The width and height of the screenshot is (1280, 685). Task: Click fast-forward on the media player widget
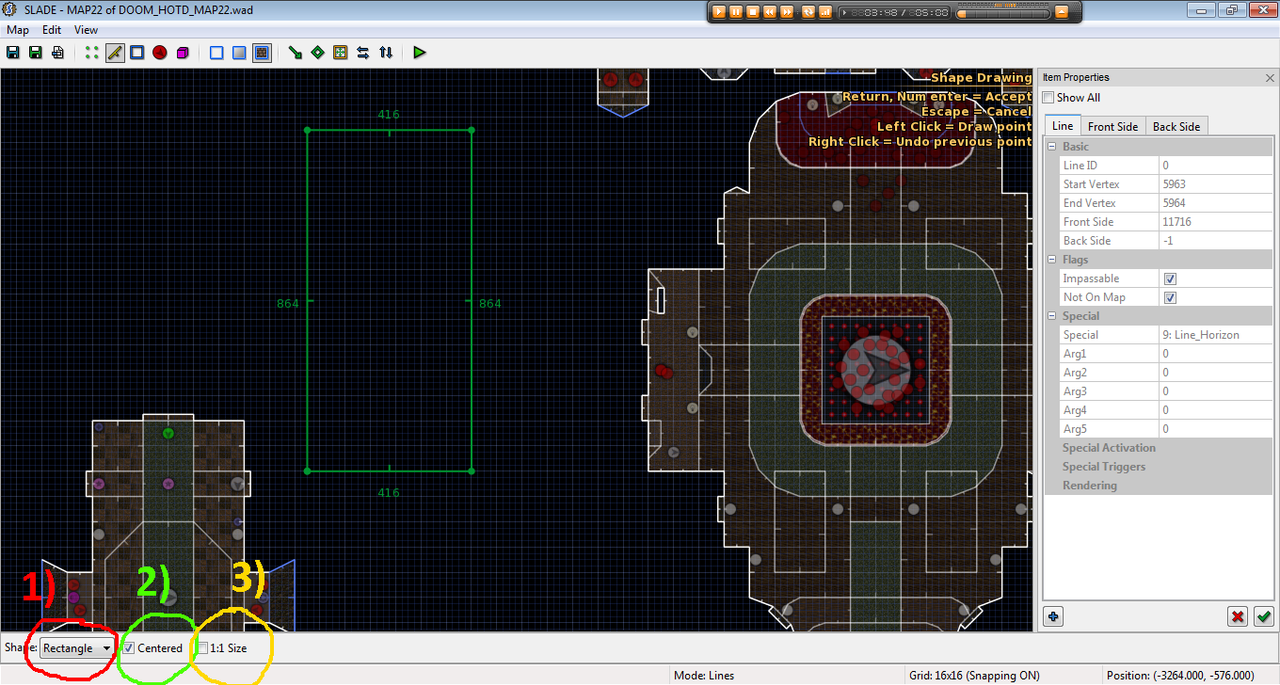787,12
